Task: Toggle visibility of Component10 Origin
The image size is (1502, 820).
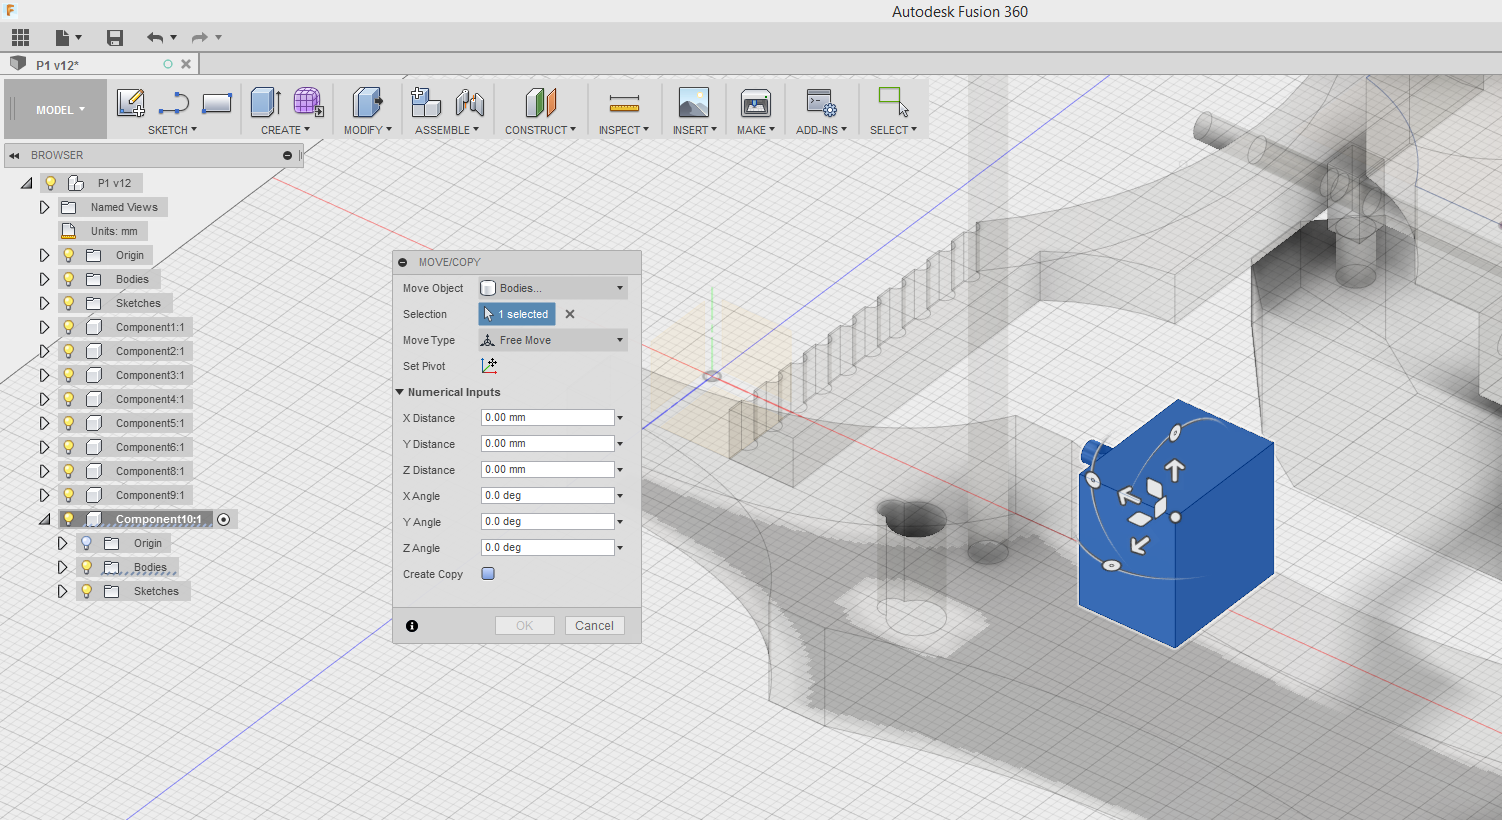Action: click(x=87, y=543)
